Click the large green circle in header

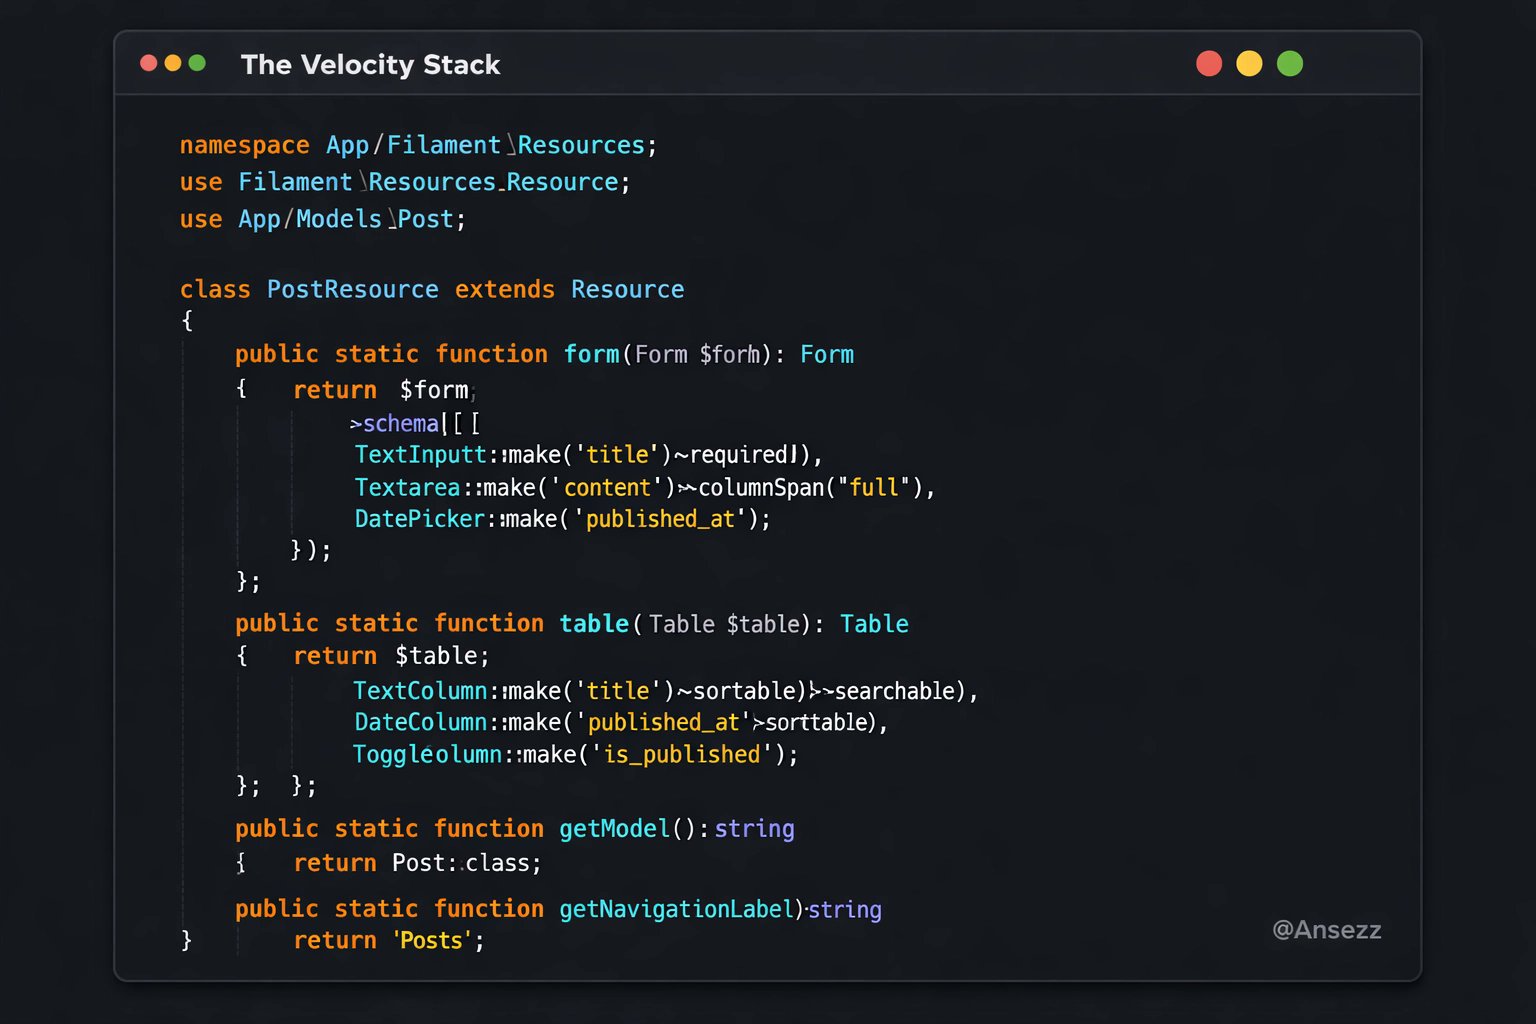[1290, 64]
